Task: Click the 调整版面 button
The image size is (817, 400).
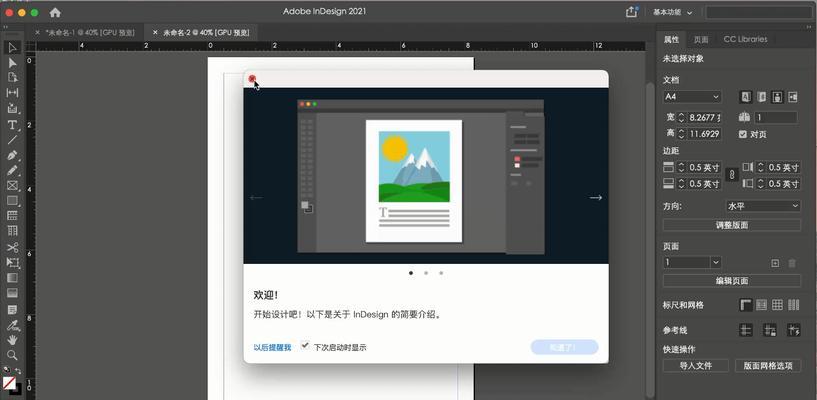Action: 732,225
